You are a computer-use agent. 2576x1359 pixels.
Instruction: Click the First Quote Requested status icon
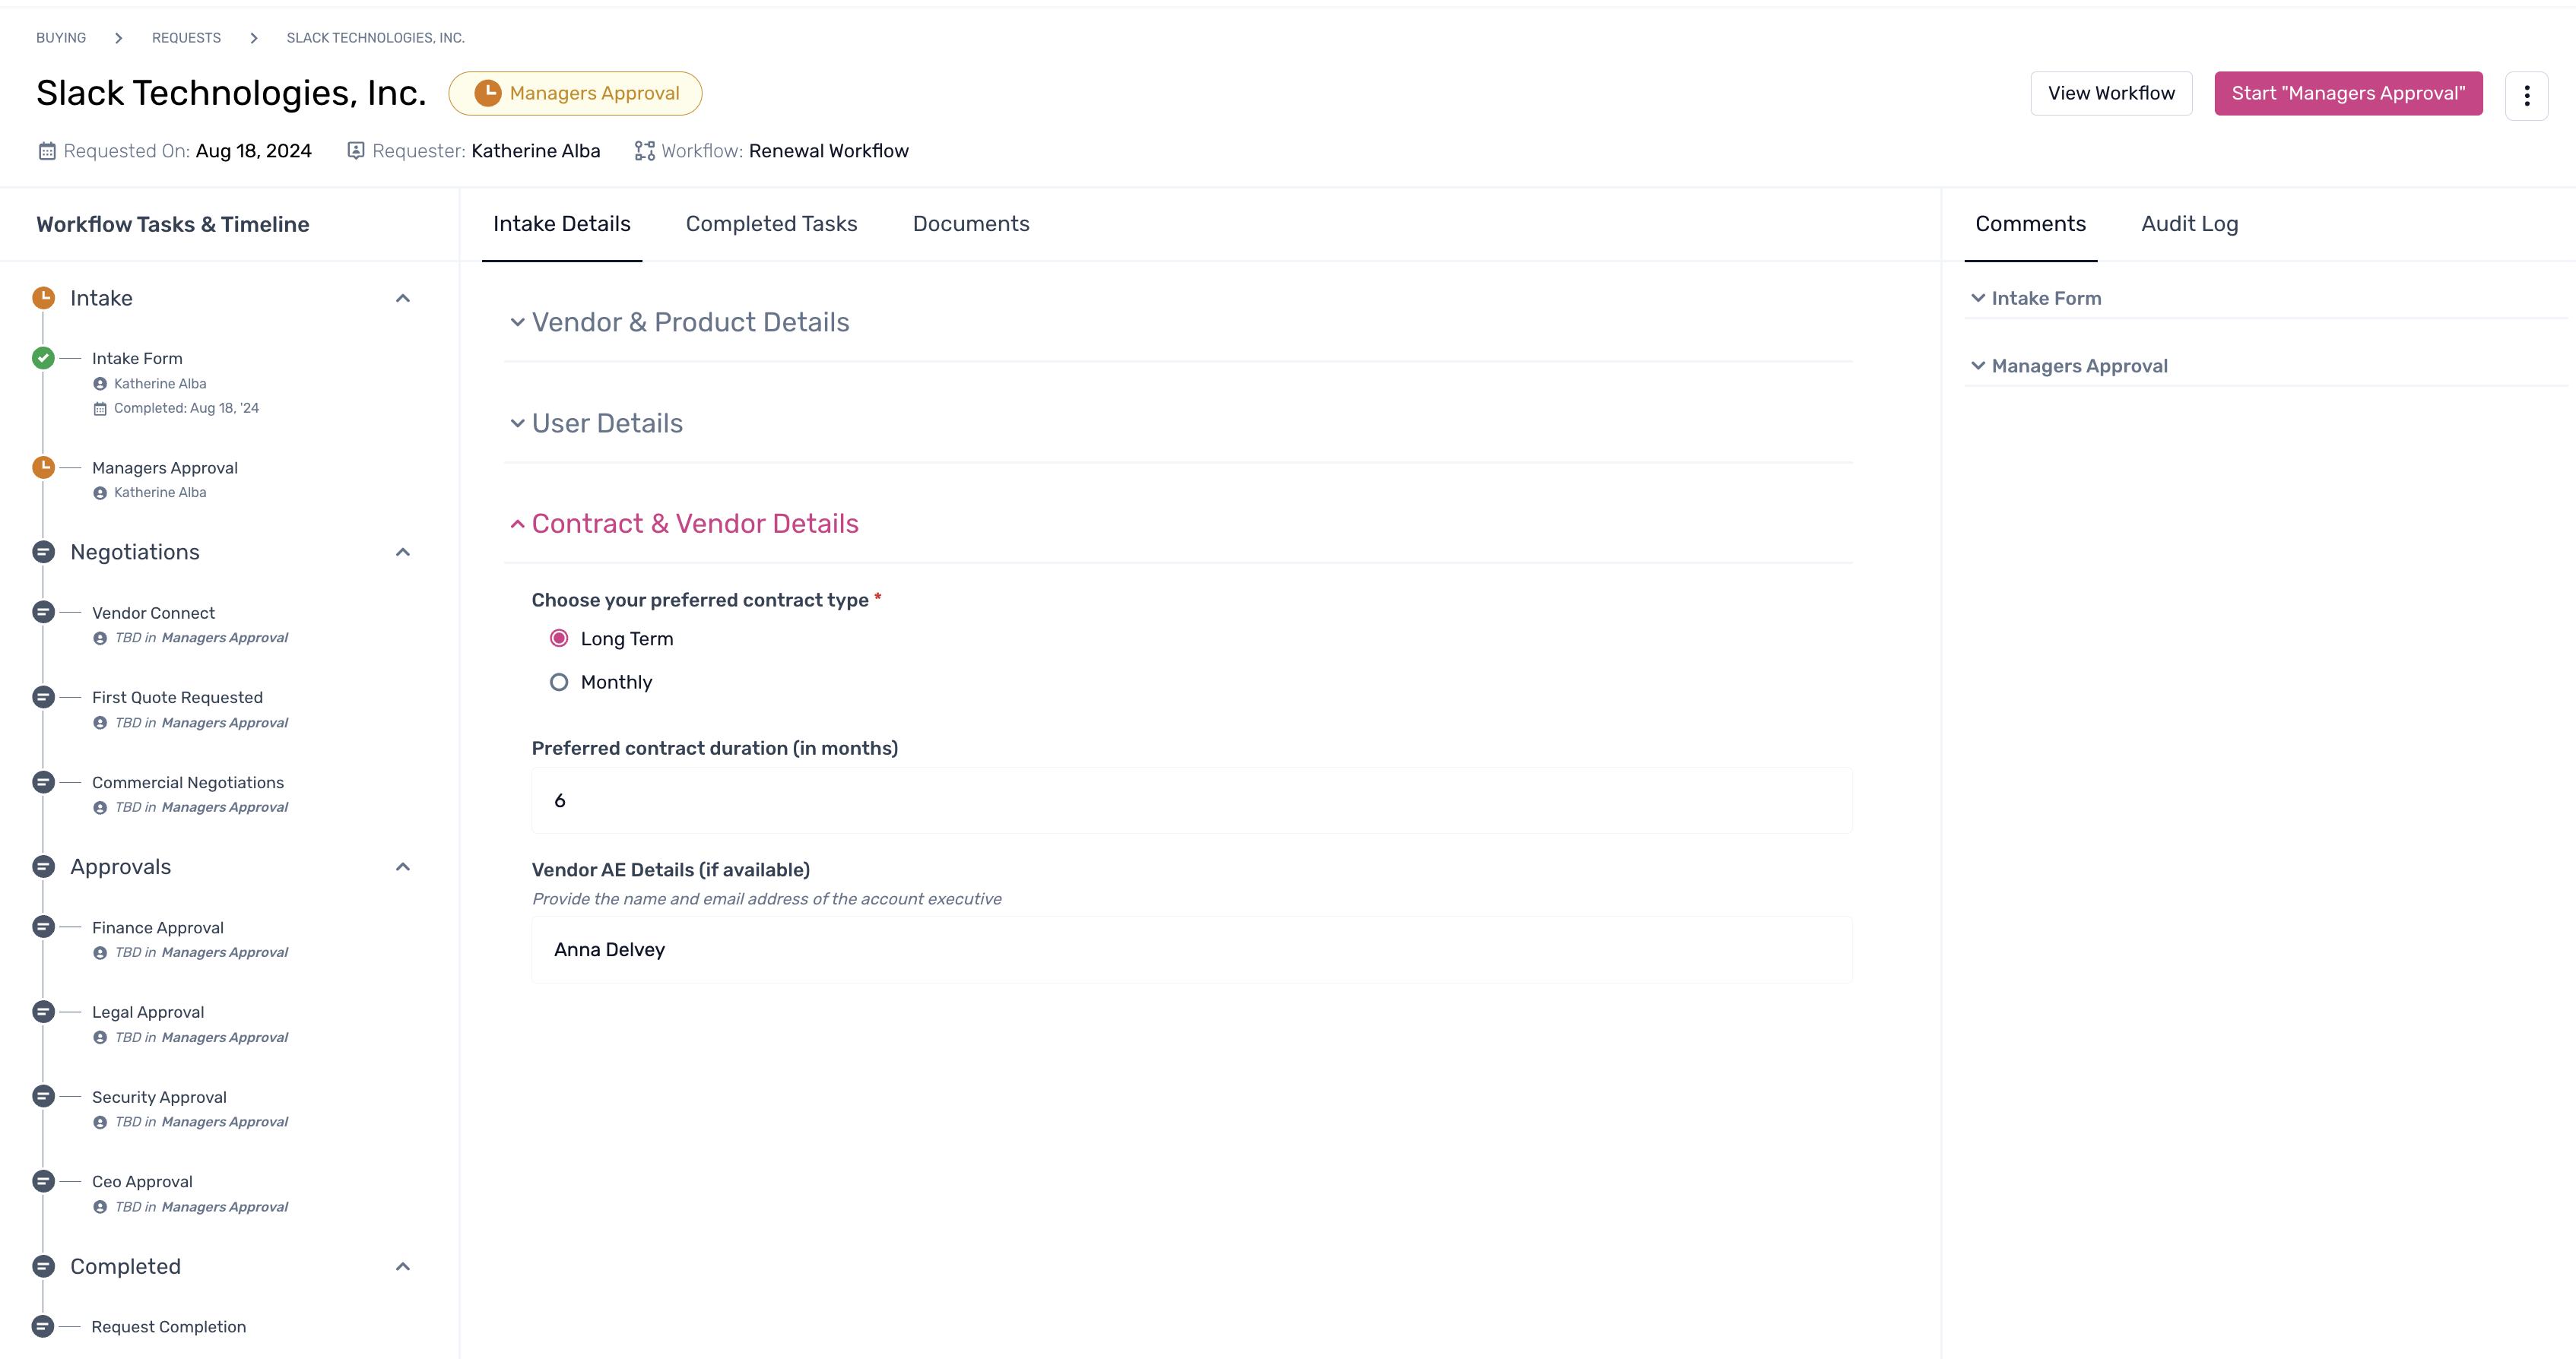point(43,697)
